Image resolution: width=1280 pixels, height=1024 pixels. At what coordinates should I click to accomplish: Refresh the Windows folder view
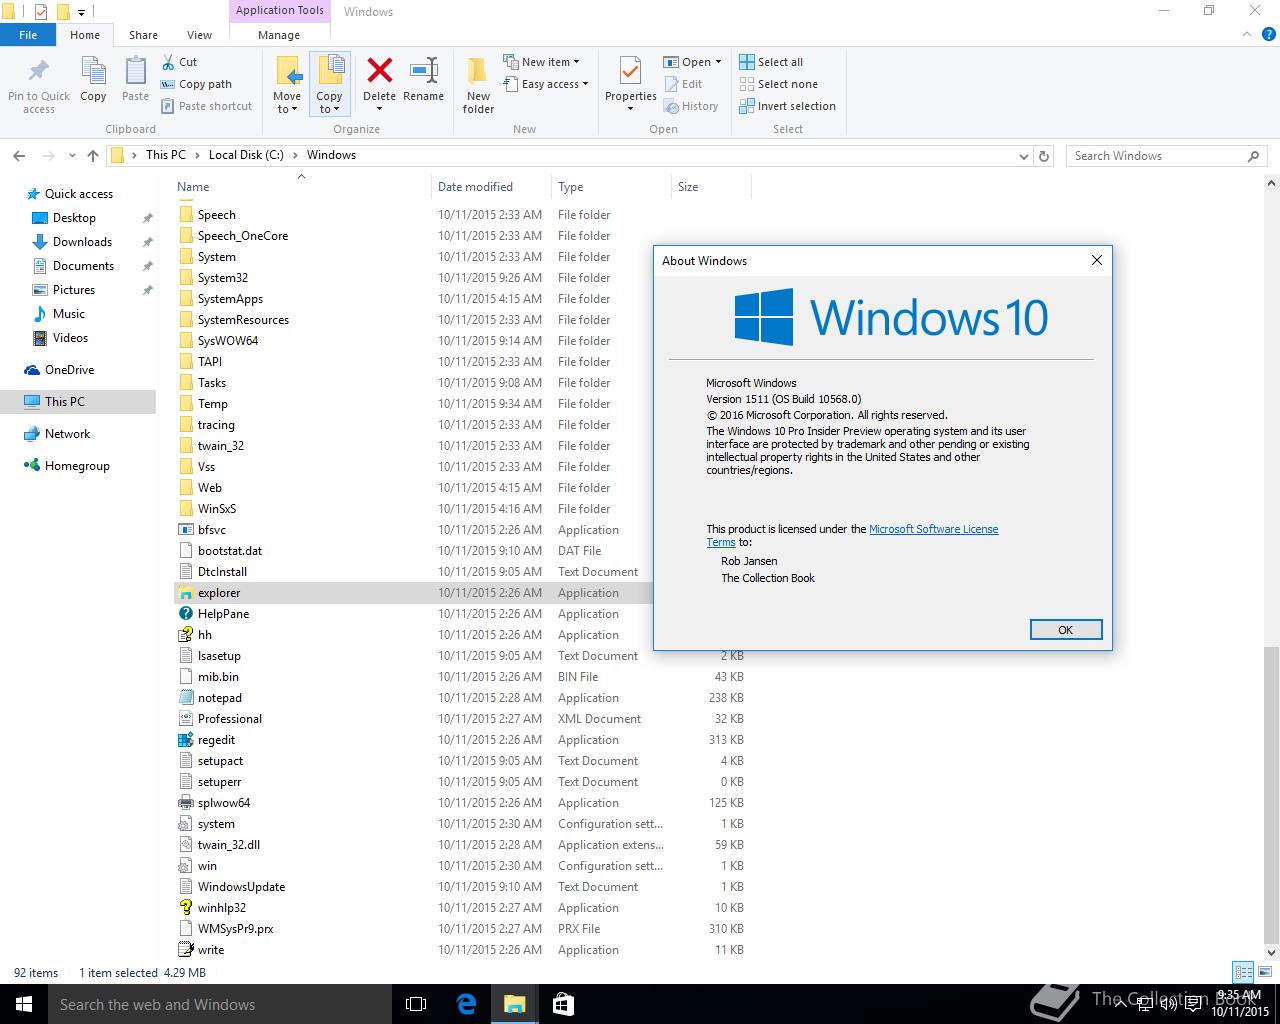click(x=1044, y=156)
